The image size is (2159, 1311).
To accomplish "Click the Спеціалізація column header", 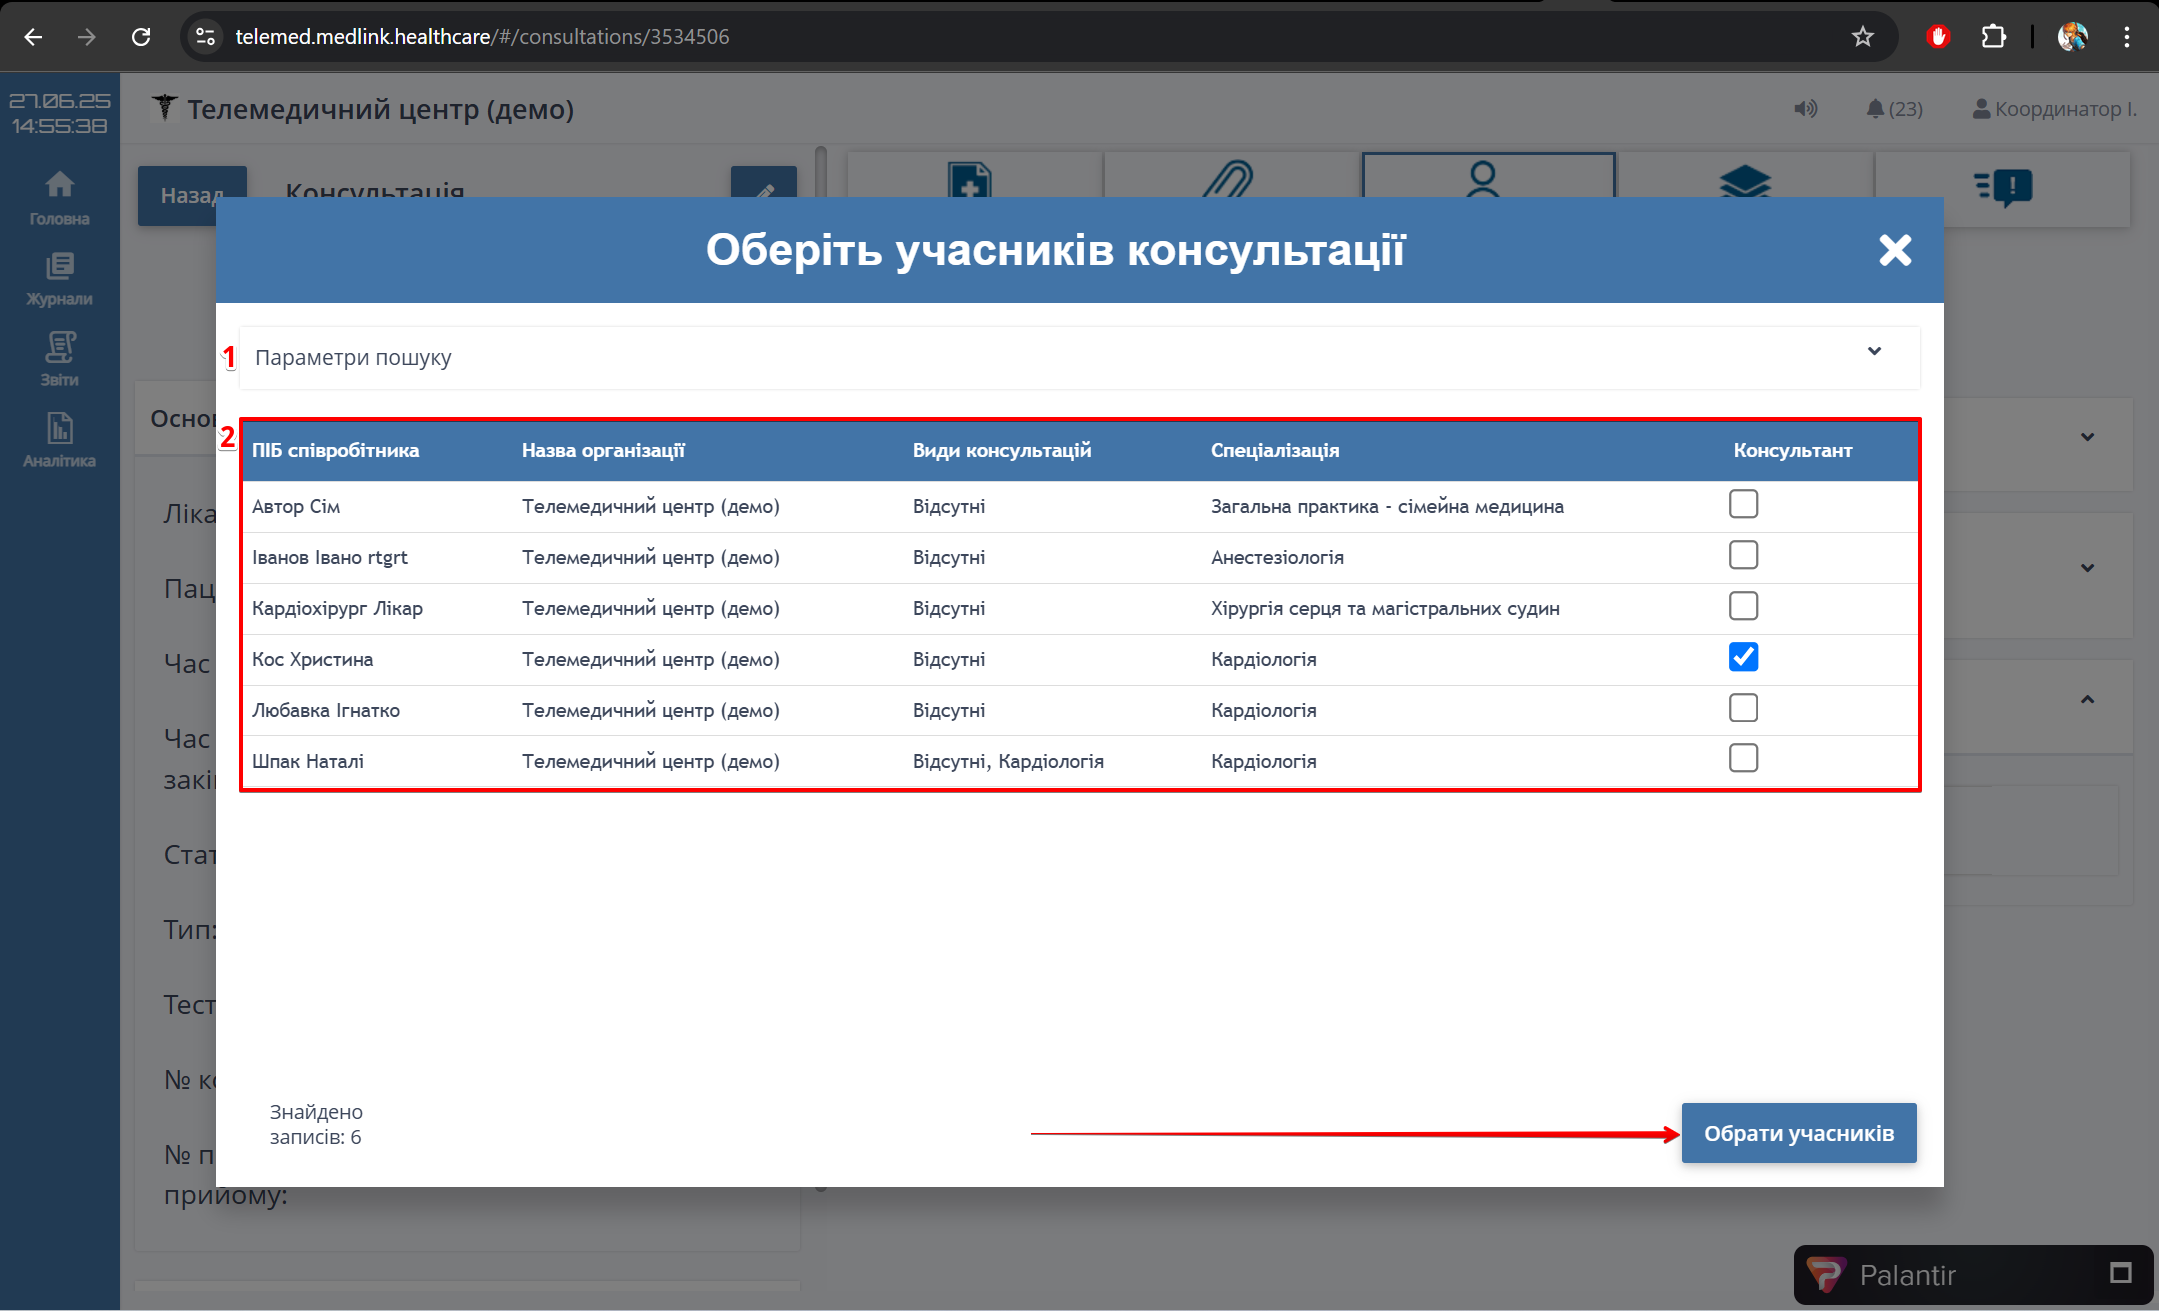I will click(1274, 450).
